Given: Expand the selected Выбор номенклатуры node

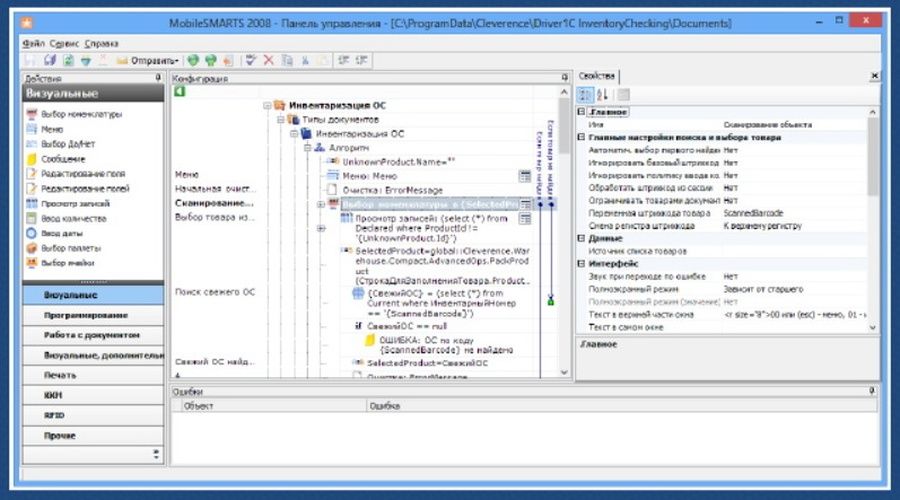Looking at the screenshot, I should [x=321, y=204].
